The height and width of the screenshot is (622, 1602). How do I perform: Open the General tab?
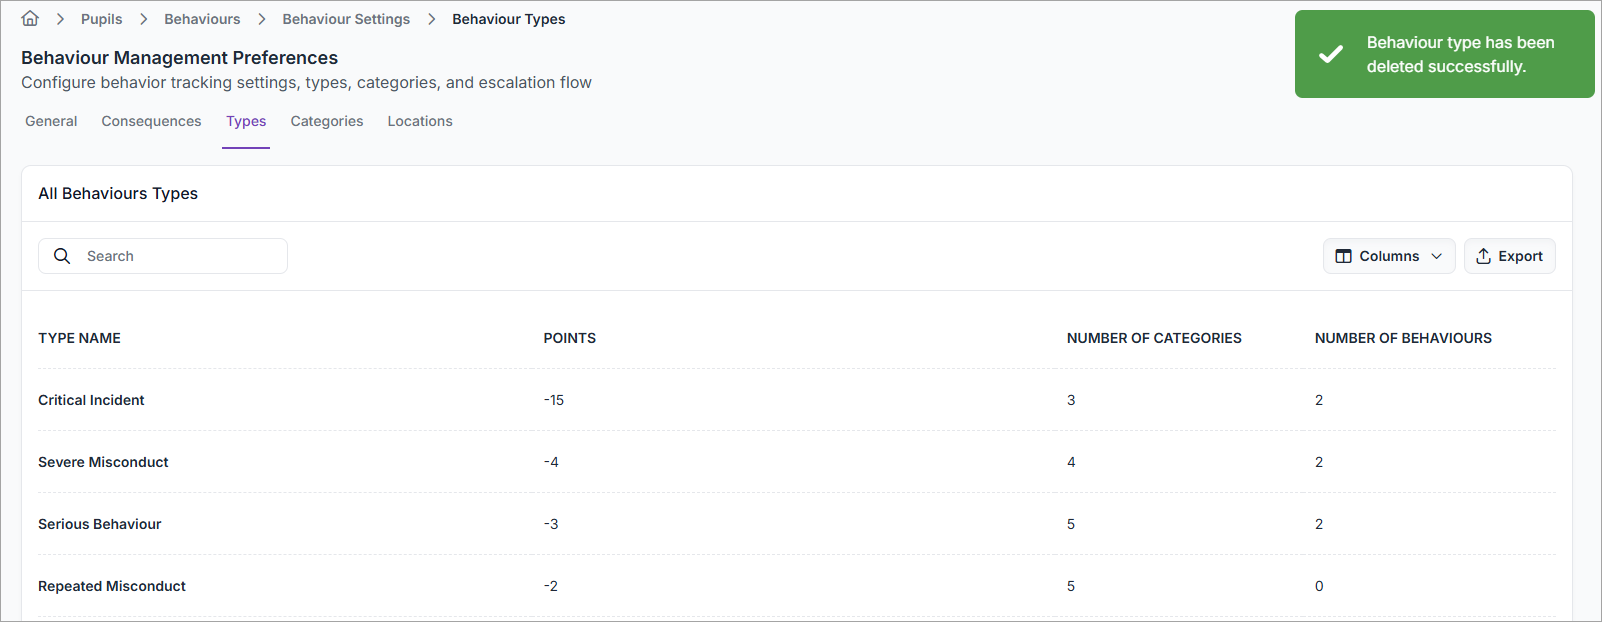coord(51,121)
